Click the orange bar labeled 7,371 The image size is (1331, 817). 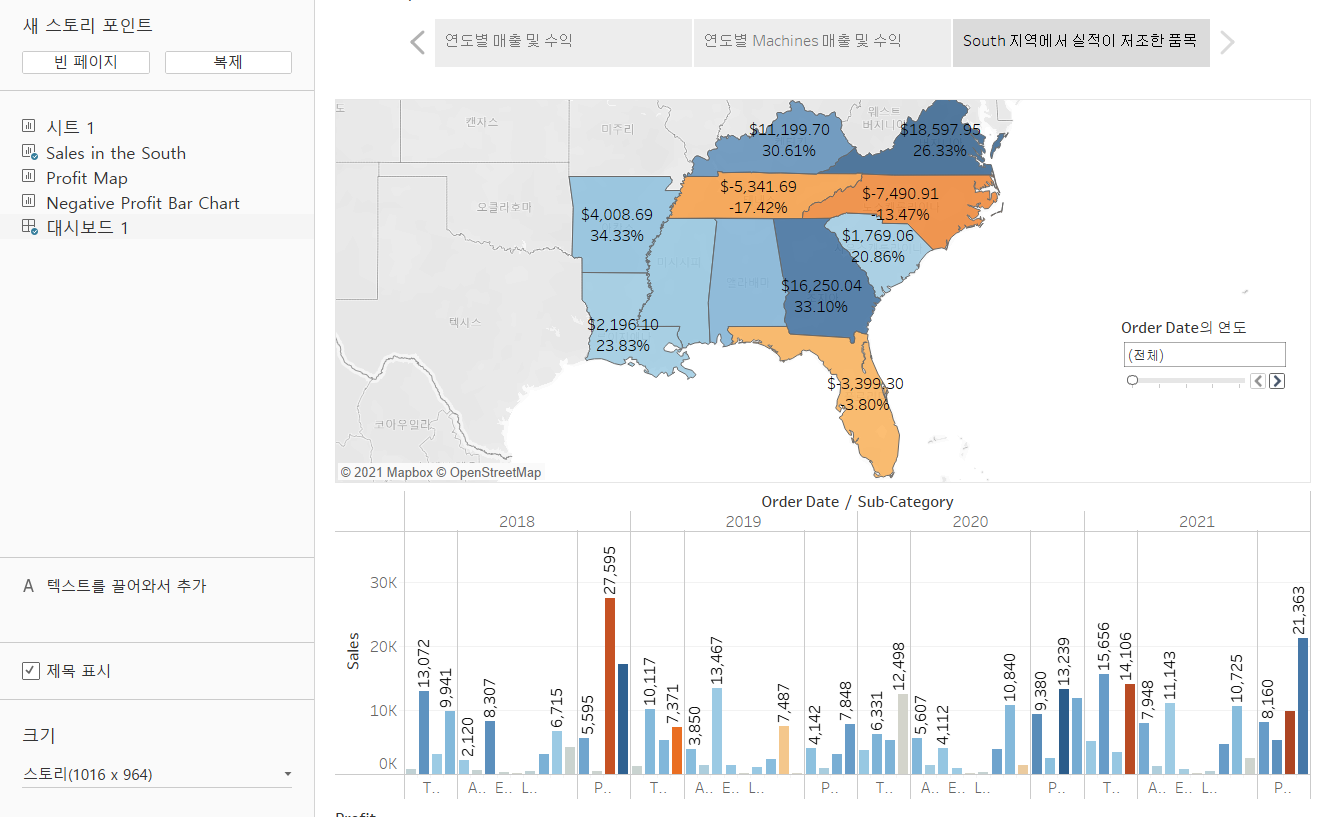[677, 751]
